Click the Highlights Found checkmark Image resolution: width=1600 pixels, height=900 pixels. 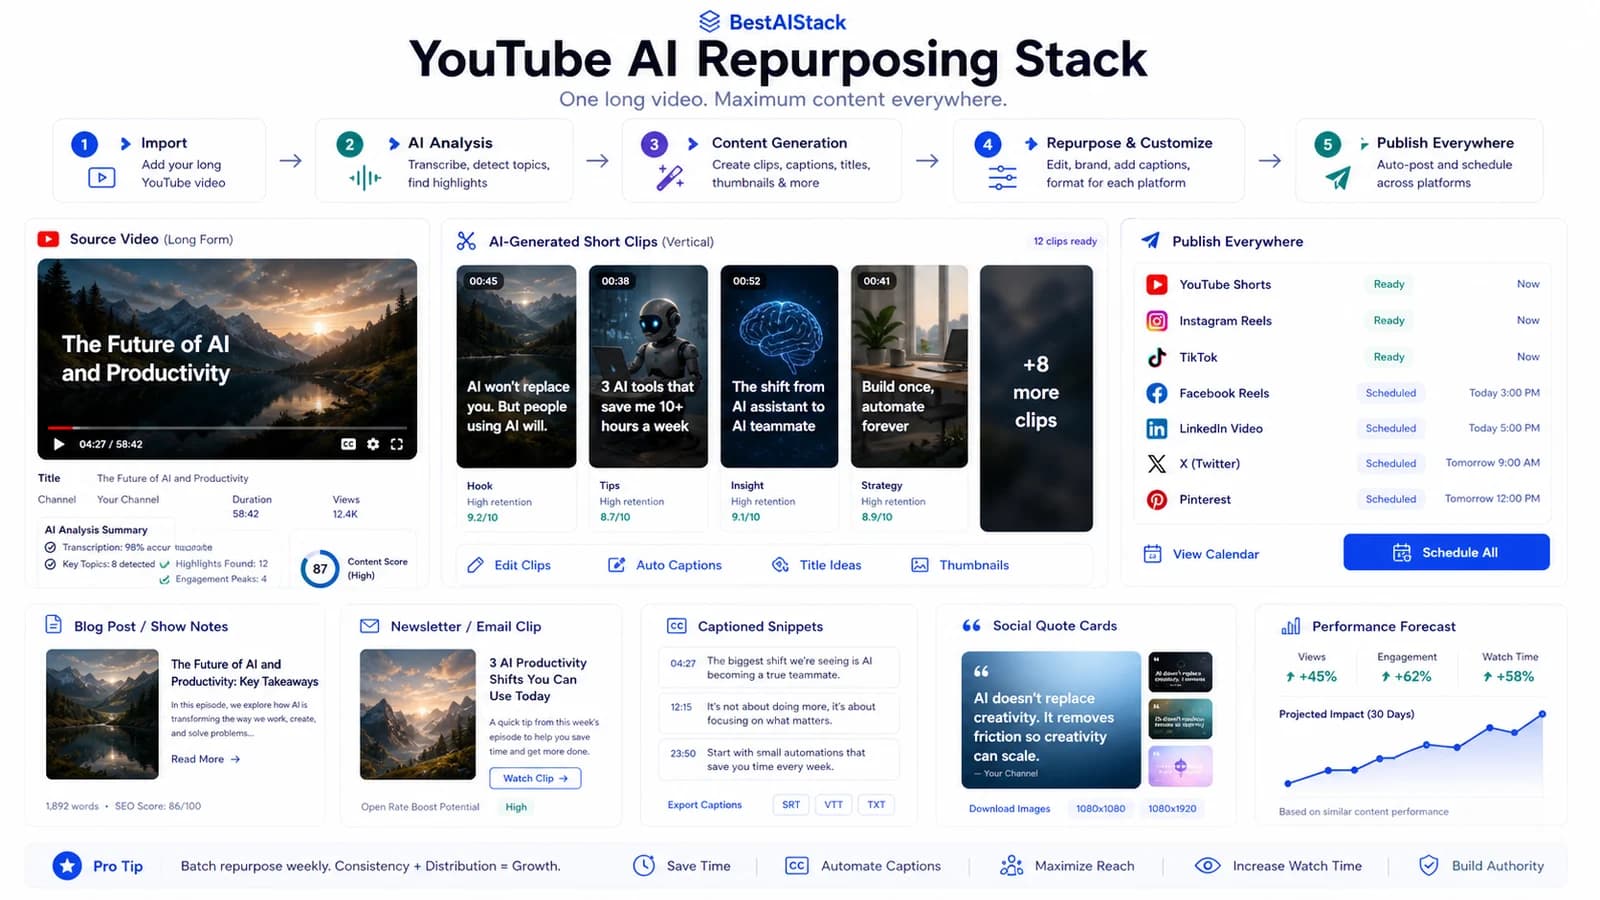pyautogui.click(x=164, y=564)
